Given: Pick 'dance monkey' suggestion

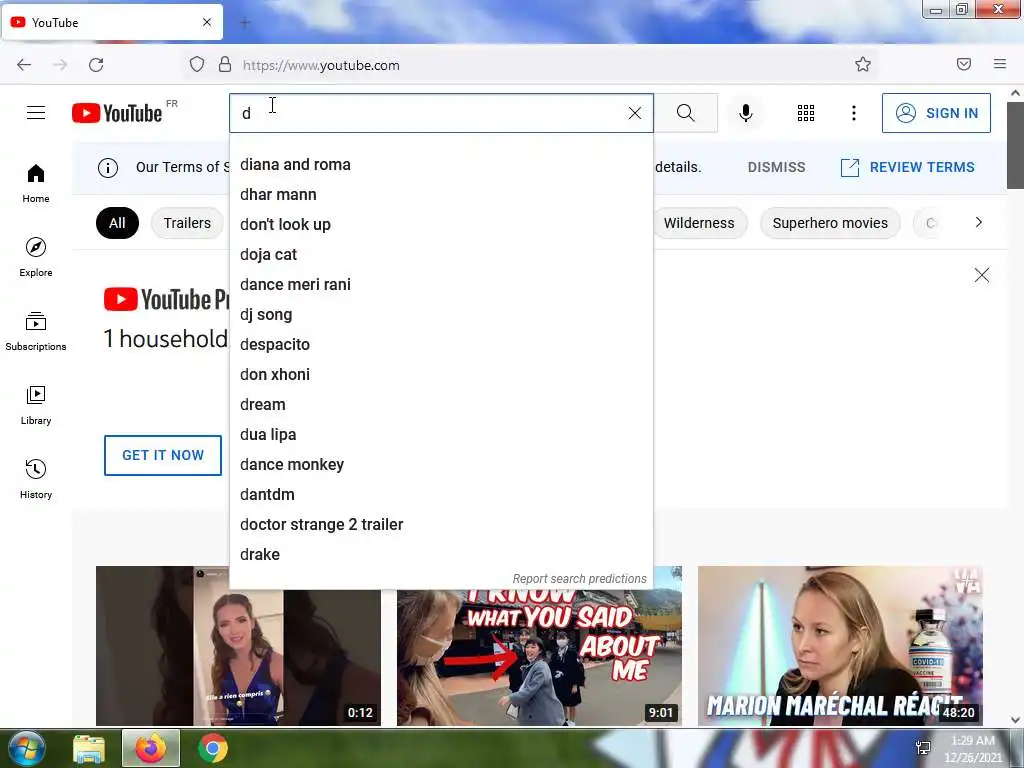Looking at the screenshot, I should click(x=441, y=465).
